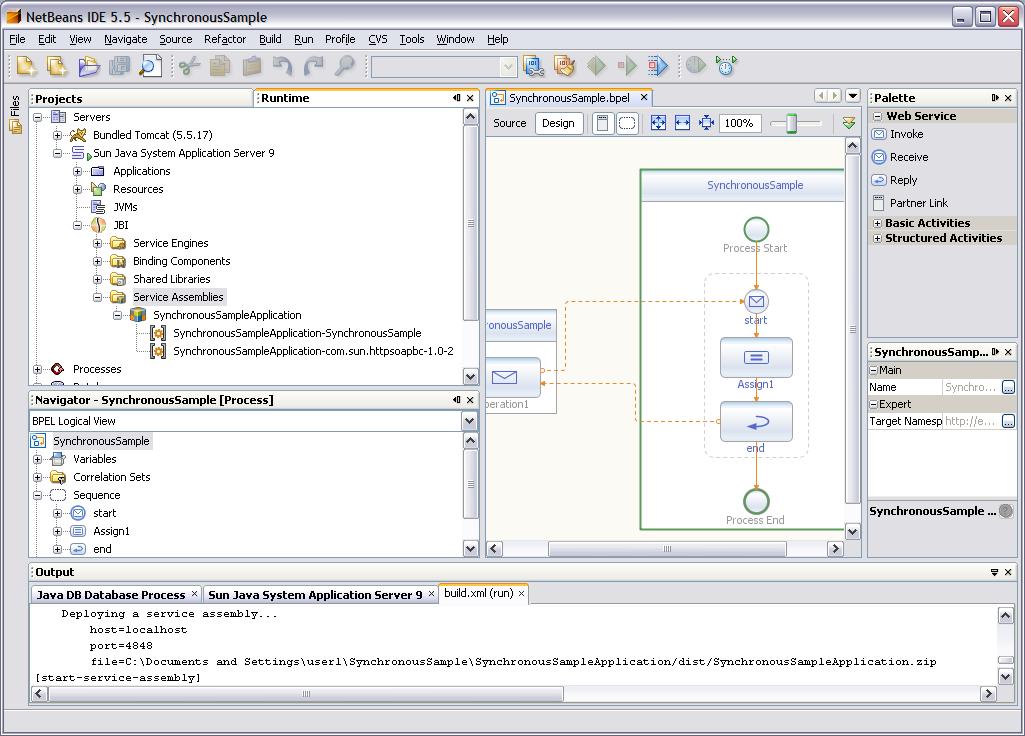Click Name property ellipsis button
The height and width of the screenshot is (736, 1025).
[x=1009, y=388]
